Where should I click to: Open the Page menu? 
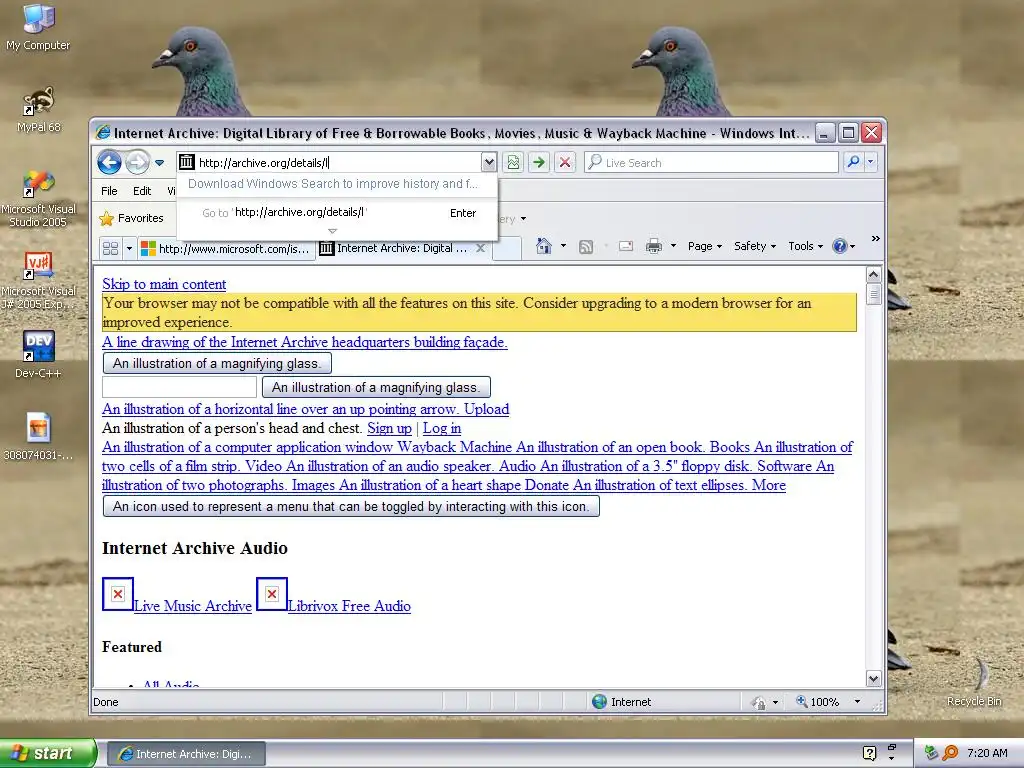(x=705, y=246)
